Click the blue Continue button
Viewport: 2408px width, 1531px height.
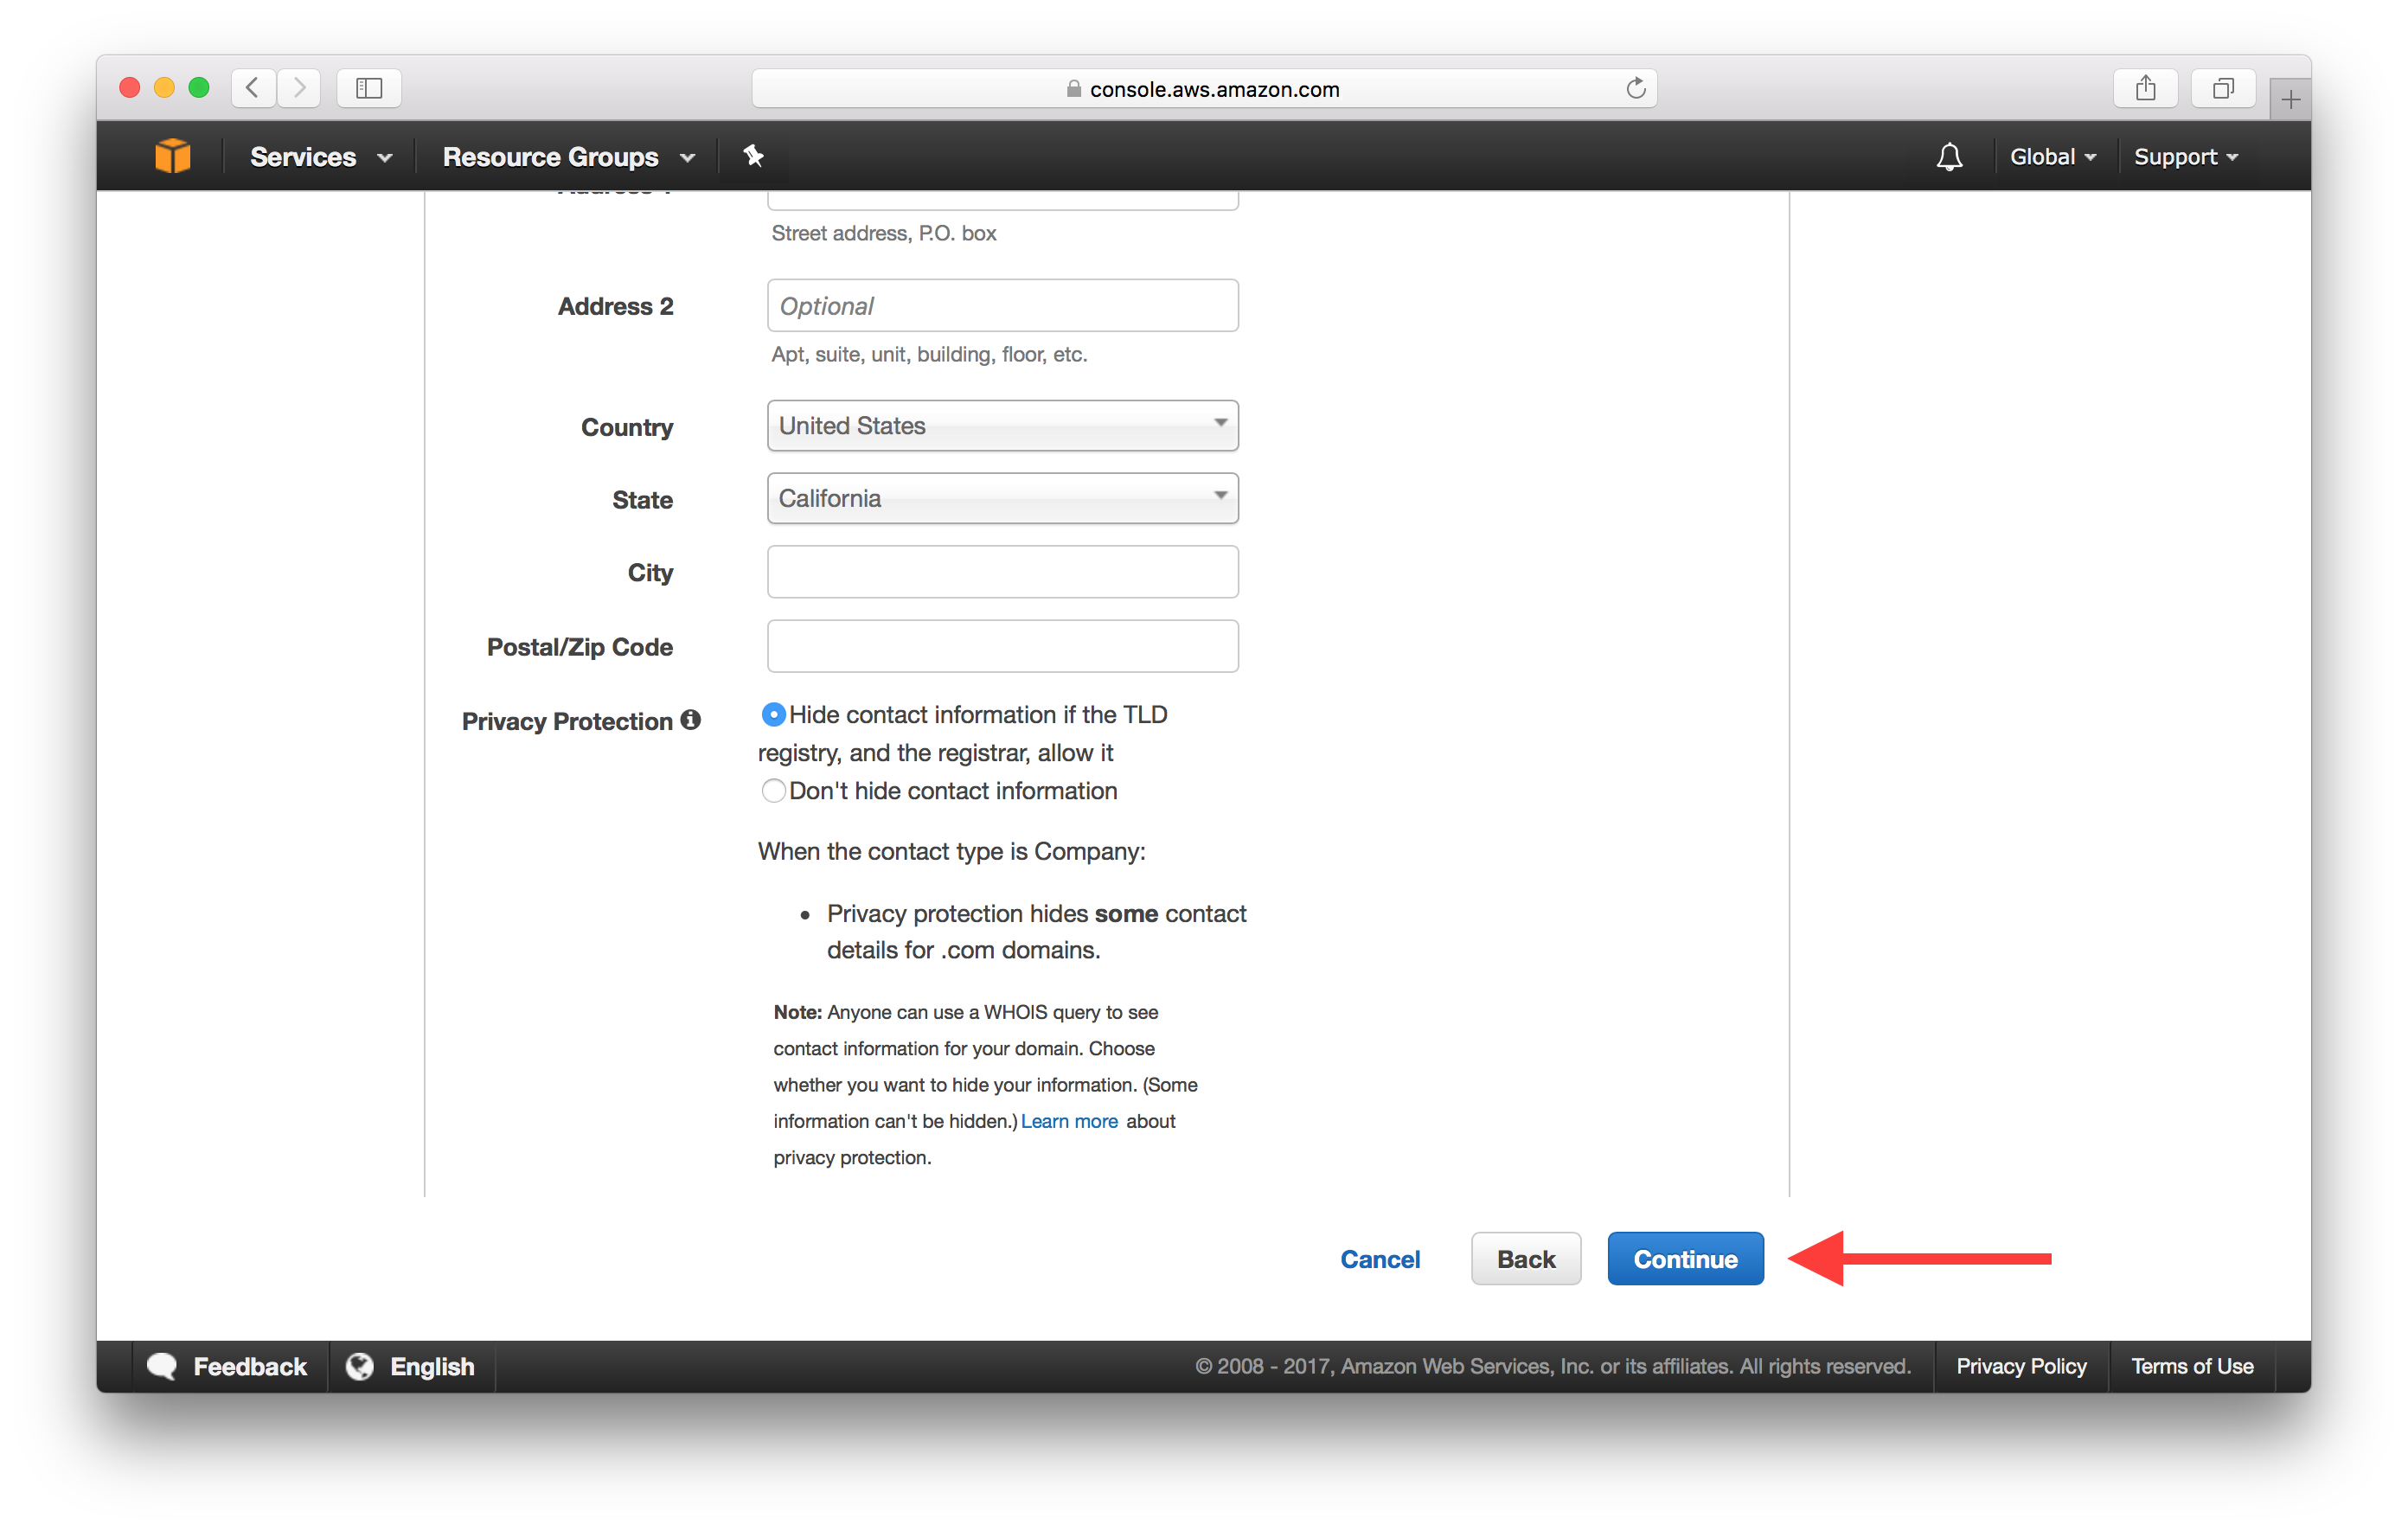point(1685,1259)
